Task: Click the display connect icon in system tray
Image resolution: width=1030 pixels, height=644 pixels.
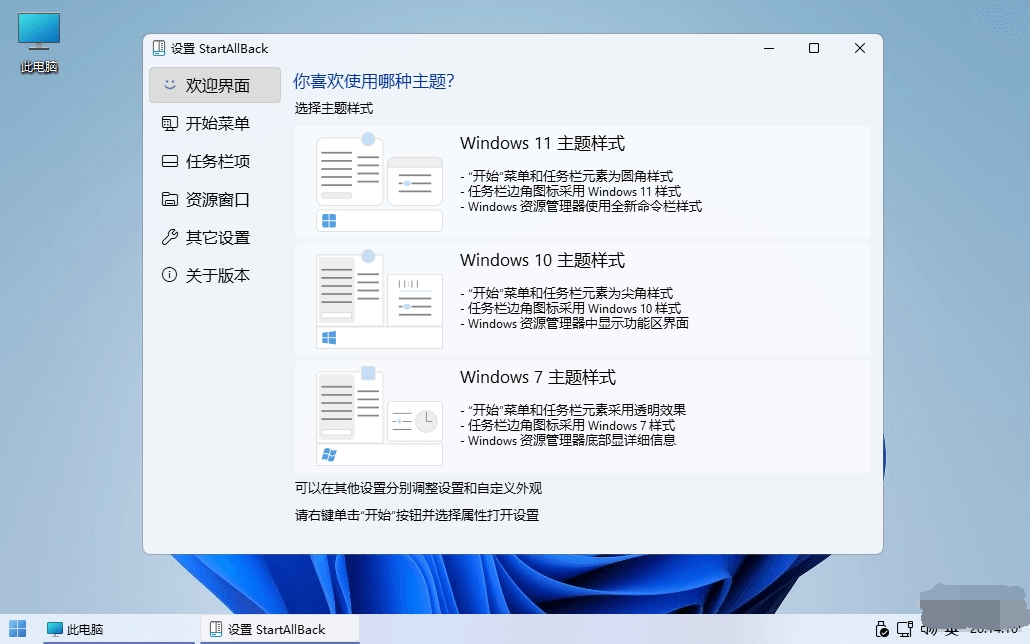Action: (x=904, y=630)
